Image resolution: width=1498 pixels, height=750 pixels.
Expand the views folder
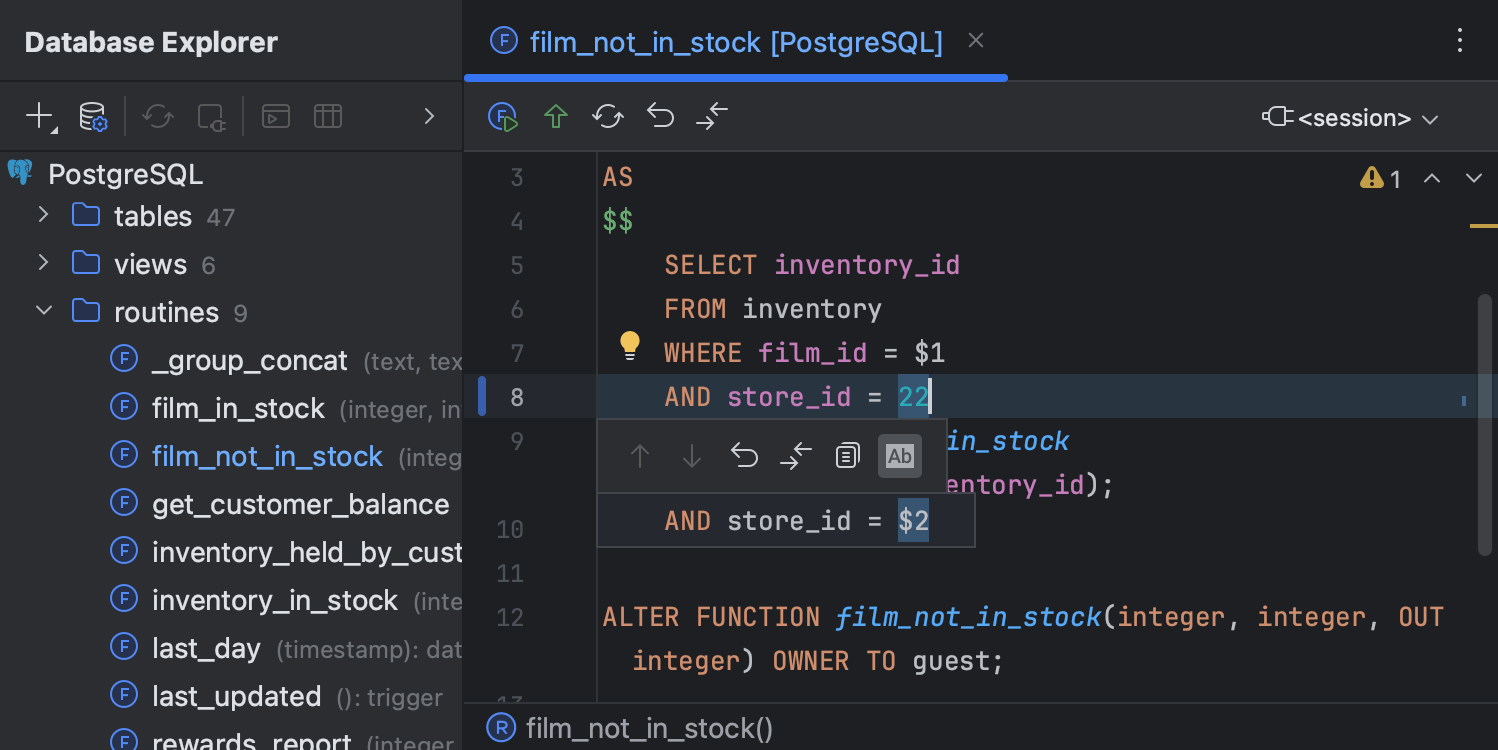click(43, 263)
